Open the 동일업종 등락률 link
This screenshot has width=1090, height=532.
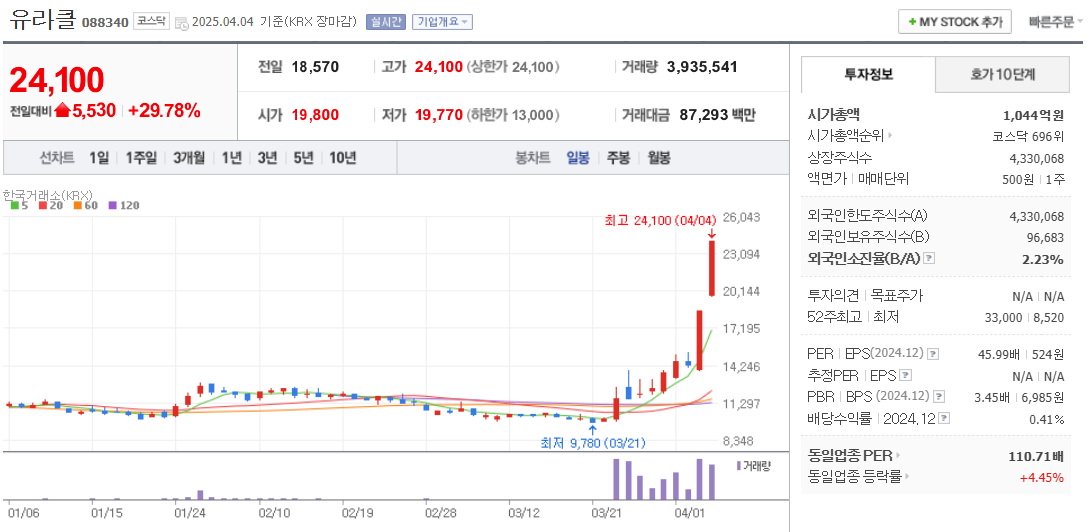coord(859,477)
